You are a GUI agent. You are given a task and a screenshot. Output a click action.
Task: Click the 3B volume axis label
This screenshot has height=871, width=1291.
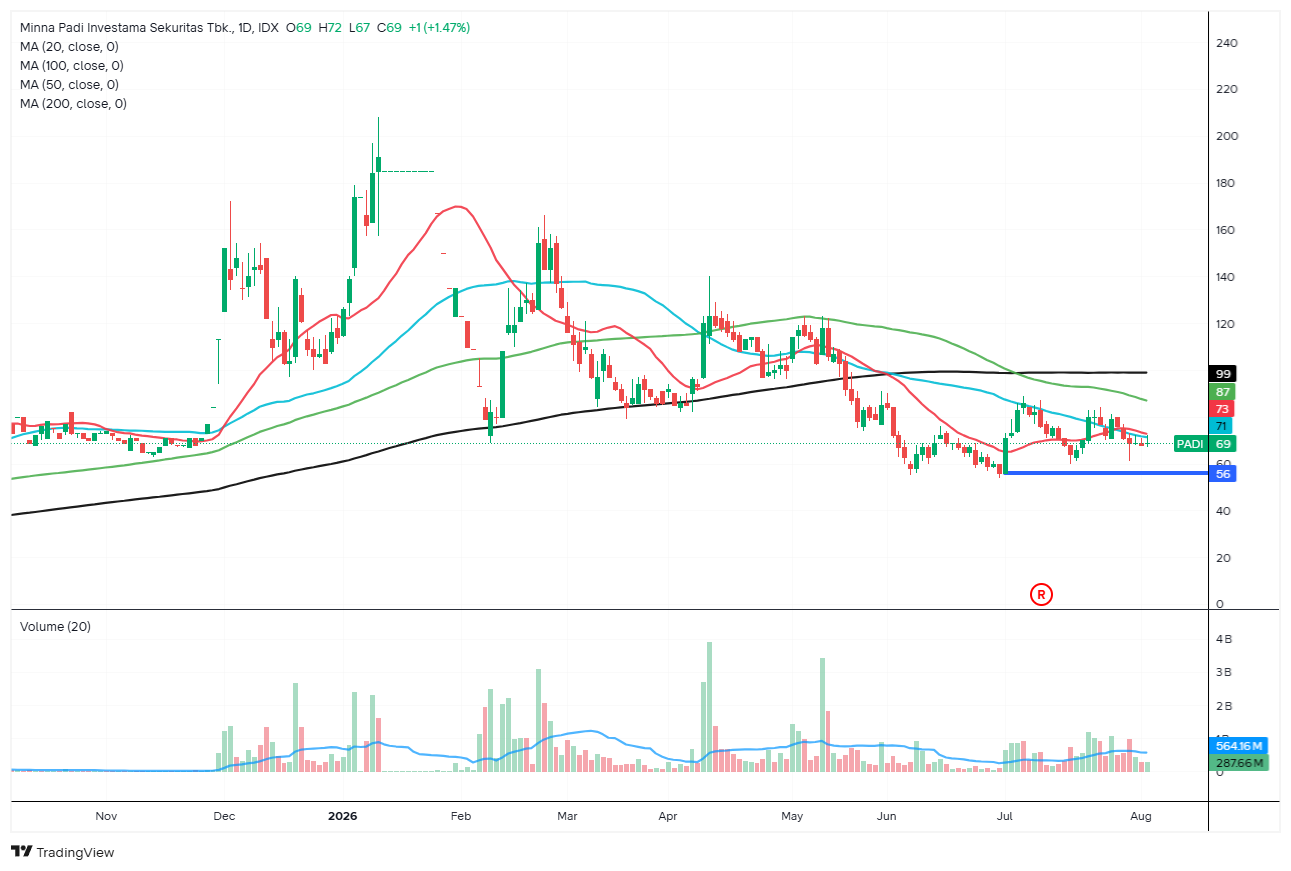click(x=1222, y=672)
